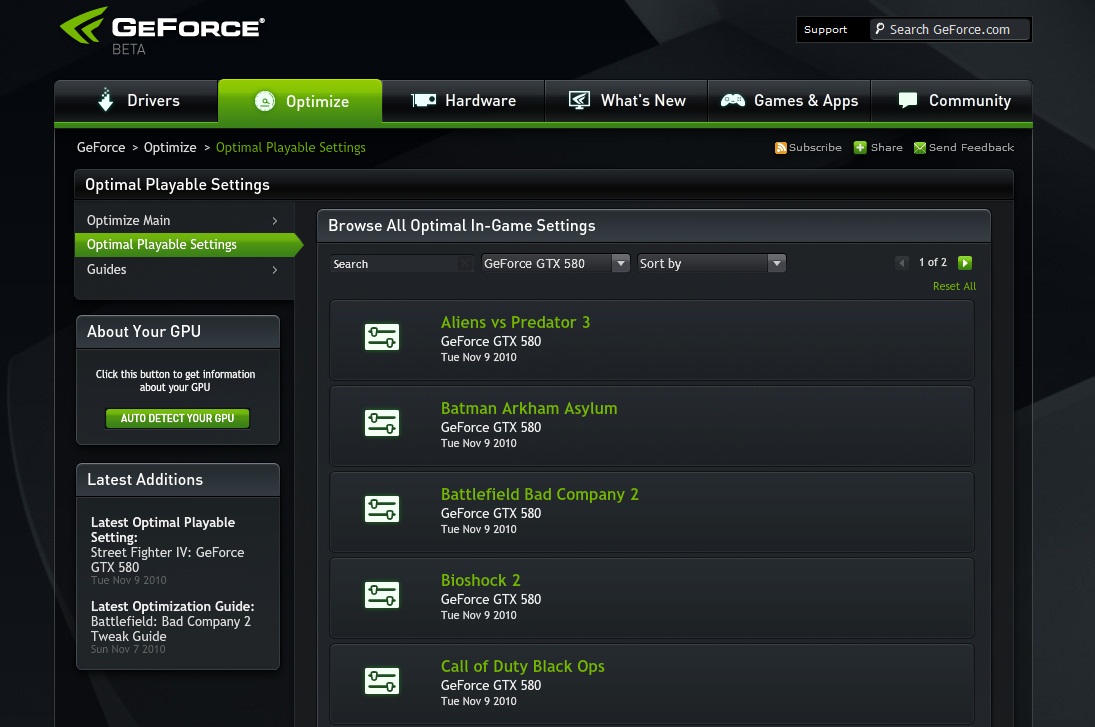The height and width of the screenshot is (727, 1095).
Task: Click the 'Latest Additions' panel header
Action: tap(178, 480)
